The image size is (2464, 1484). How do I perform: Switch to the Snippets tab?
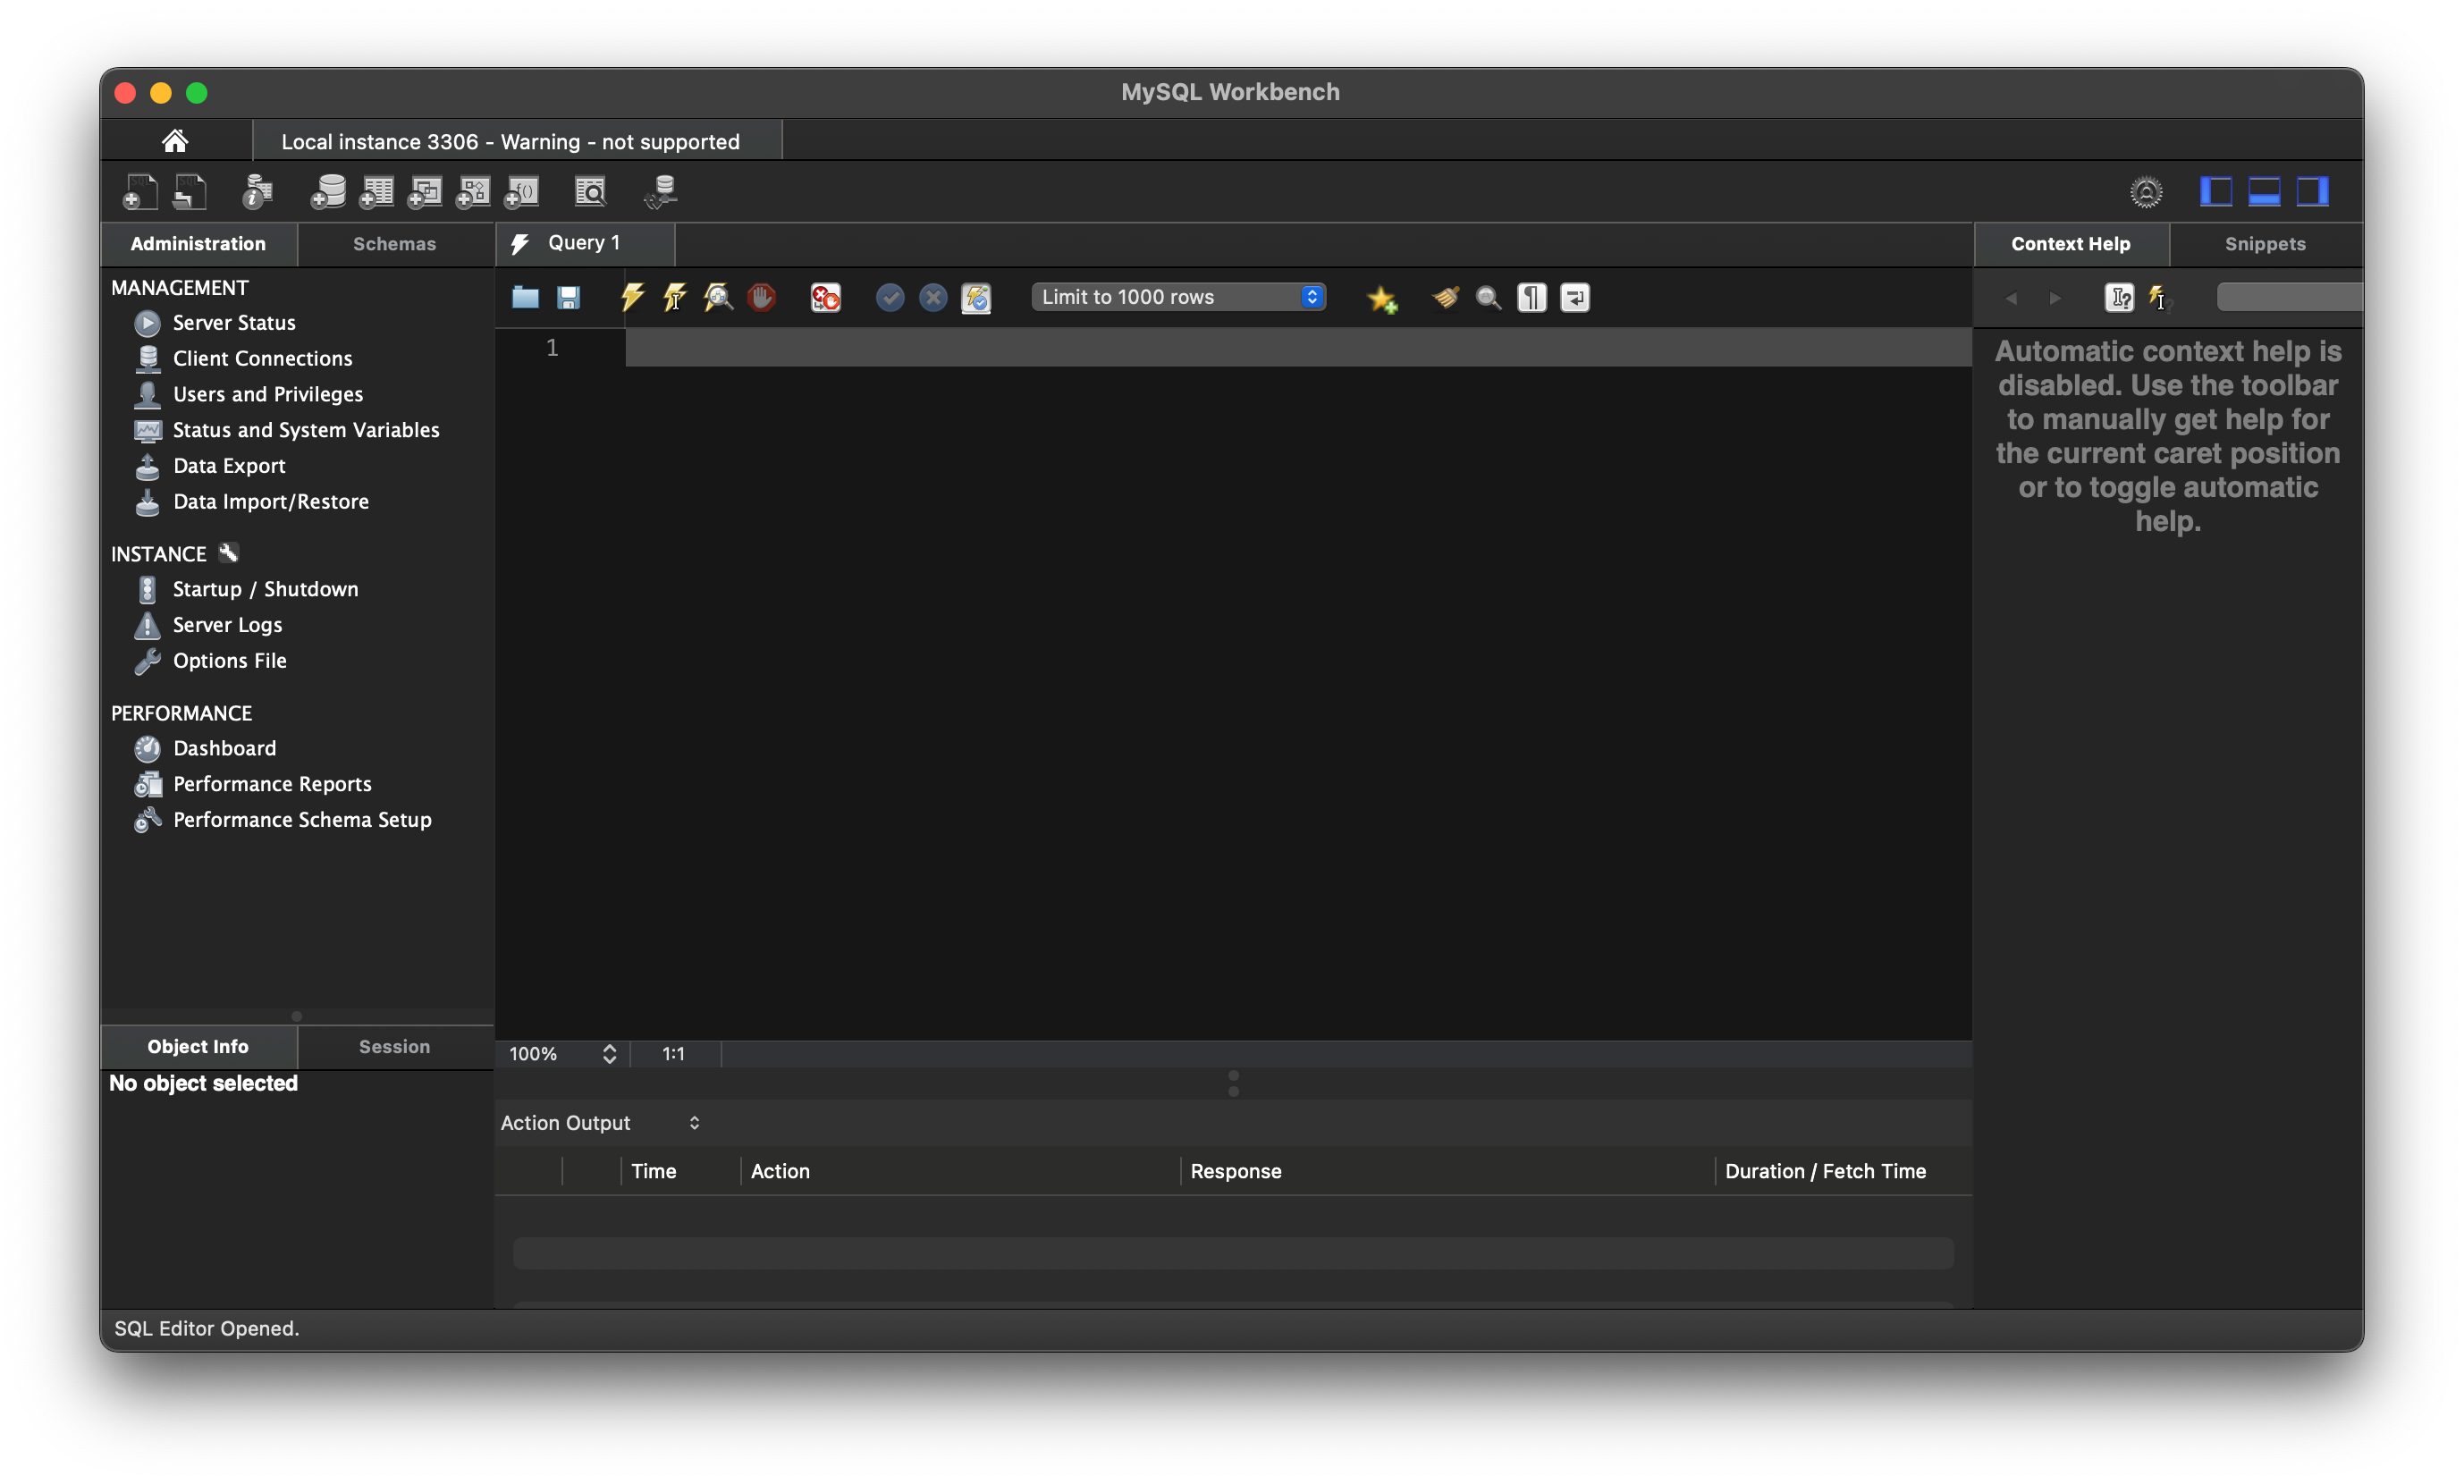coord(2264,244)
